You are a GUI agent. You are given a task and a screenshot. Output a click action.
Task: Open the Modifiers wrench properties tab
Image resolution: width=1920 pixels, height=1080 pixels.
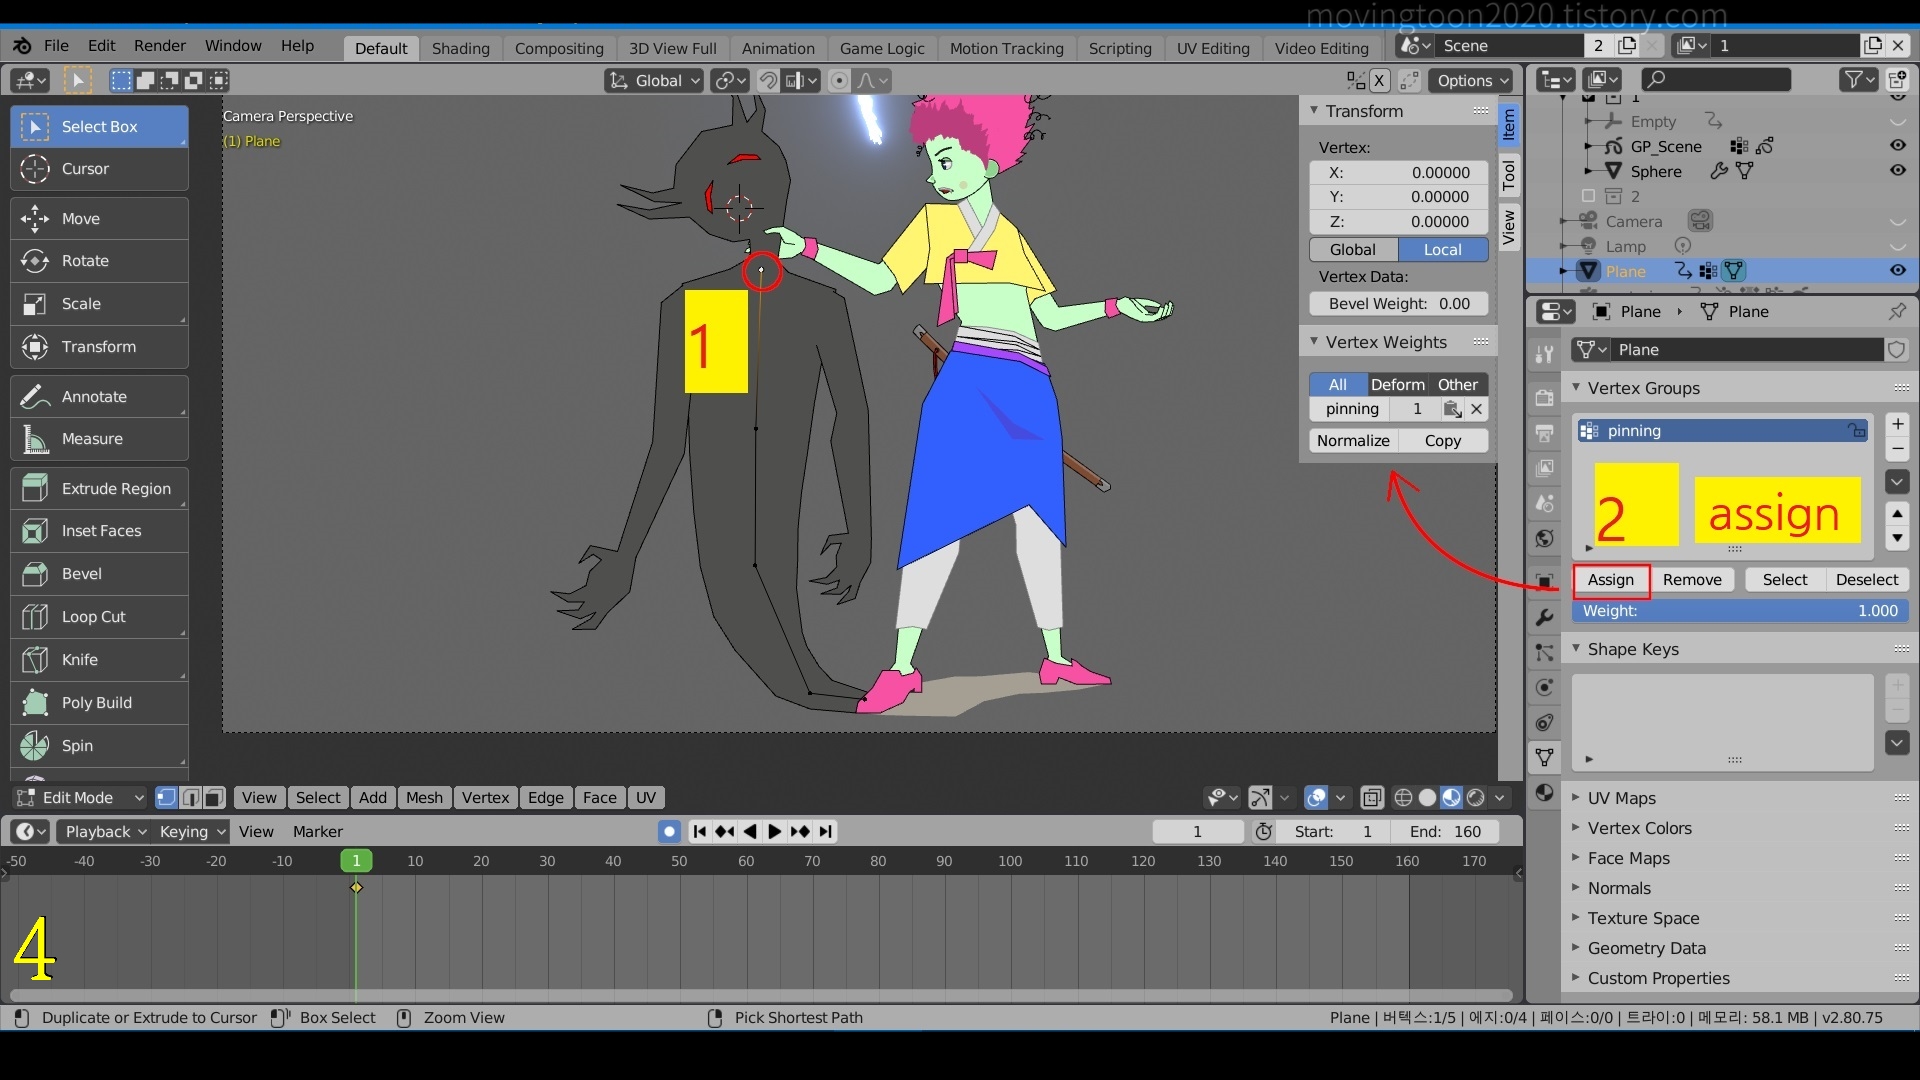click(x=1545, y=617)
